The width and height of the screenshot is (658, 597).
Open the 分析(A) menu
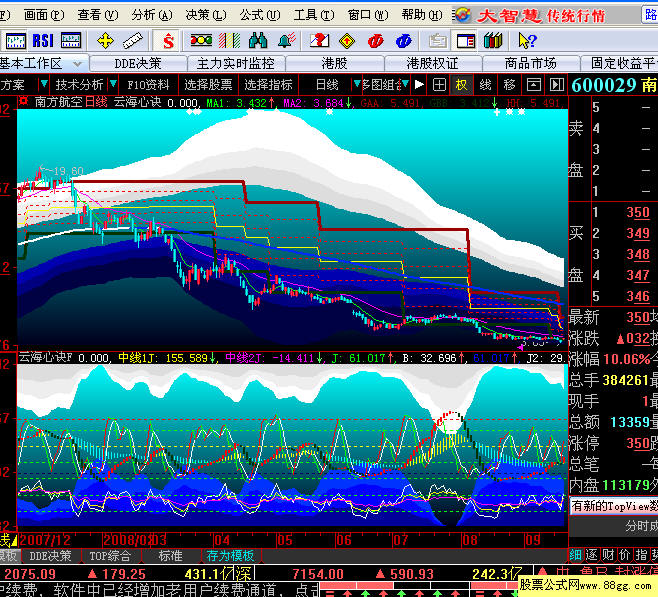[x=151, y=15]
